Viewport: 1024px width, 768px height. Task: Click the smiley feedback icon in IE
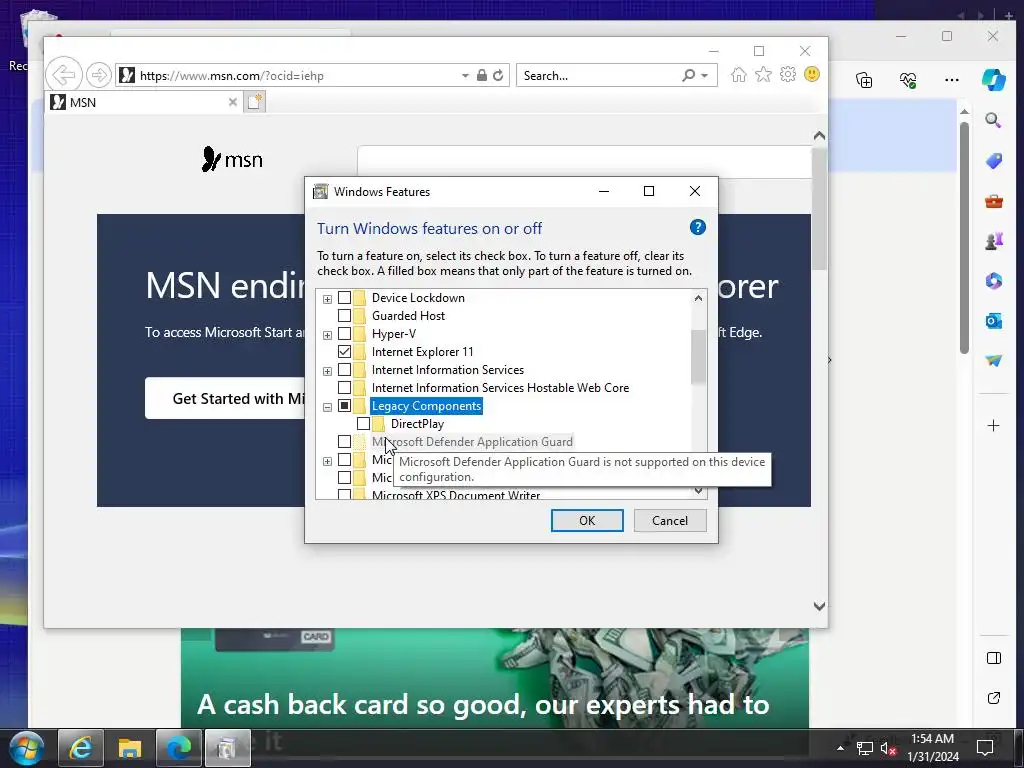pos(812,74)
